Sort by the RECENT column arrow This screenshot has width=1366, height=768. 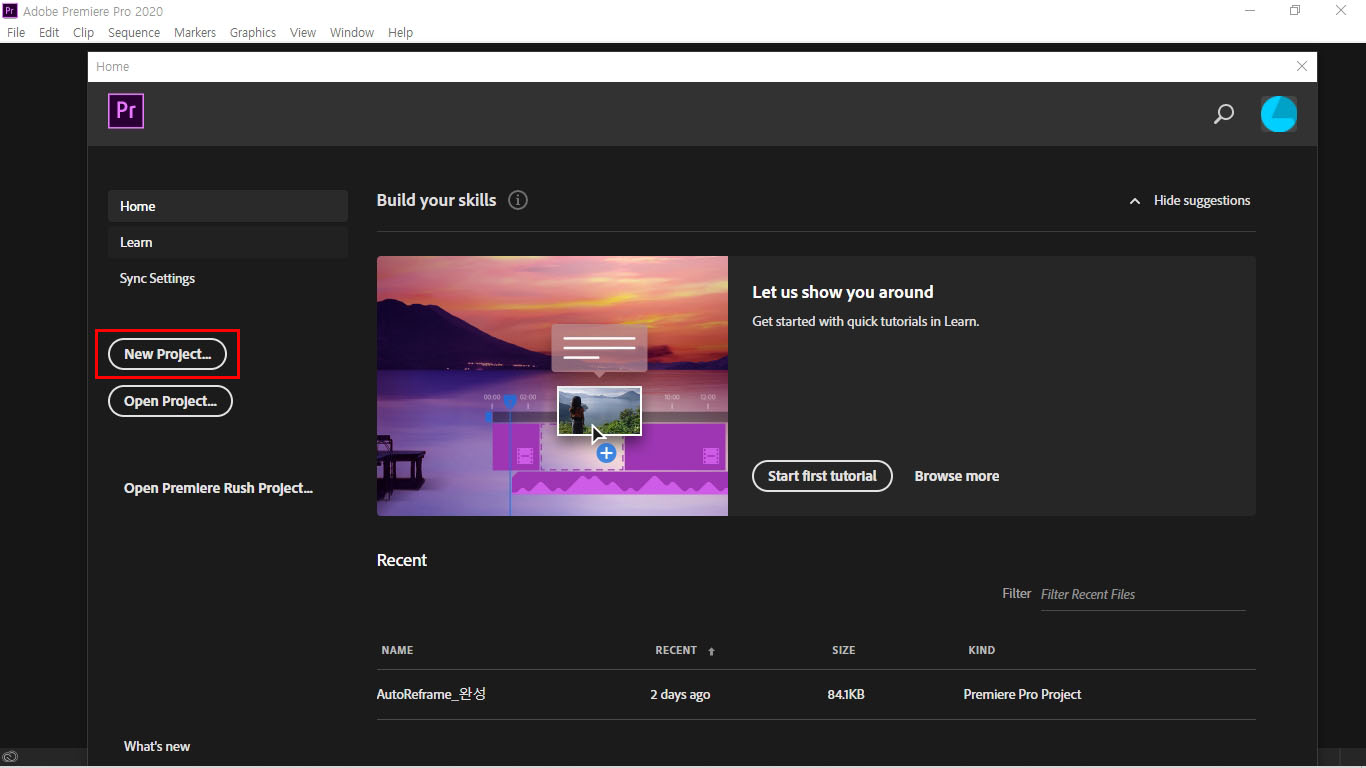[x=712, y=651]
